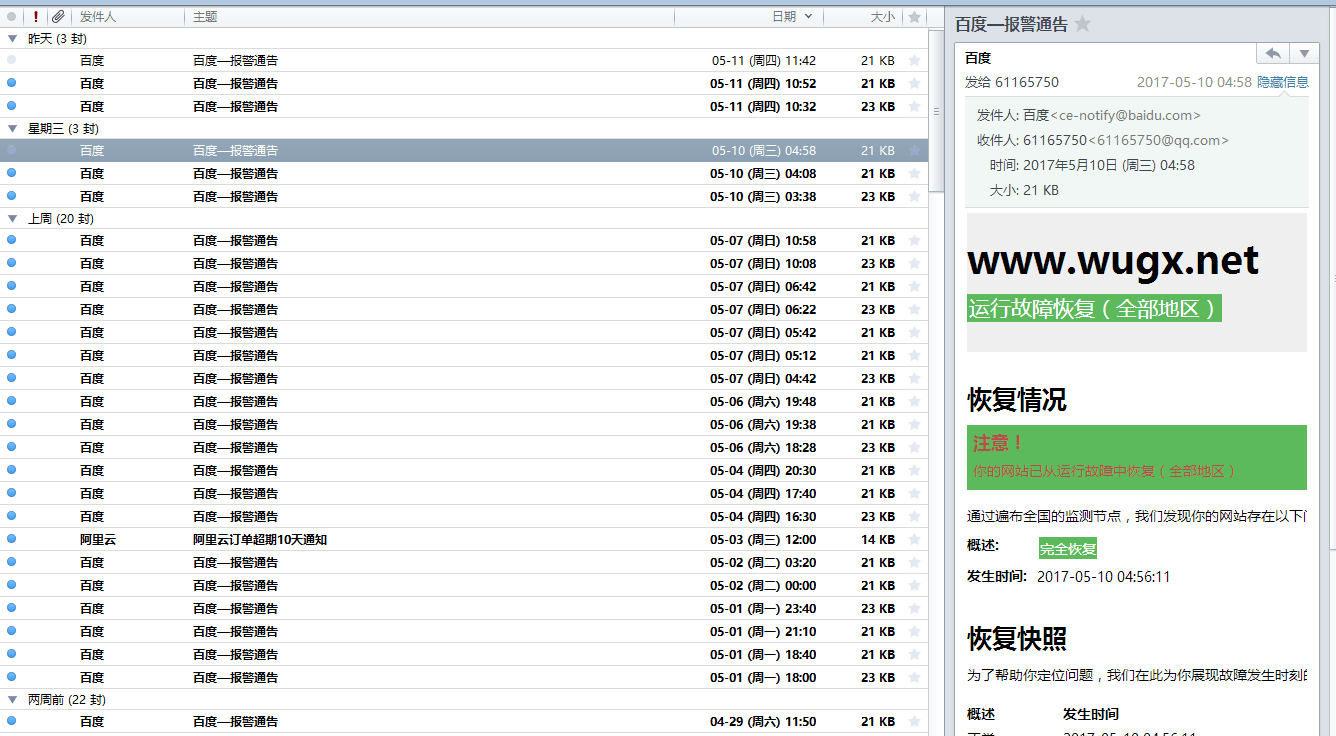
Task: Star the selected 05-10 04:58 email
Action: coord(914,150)
